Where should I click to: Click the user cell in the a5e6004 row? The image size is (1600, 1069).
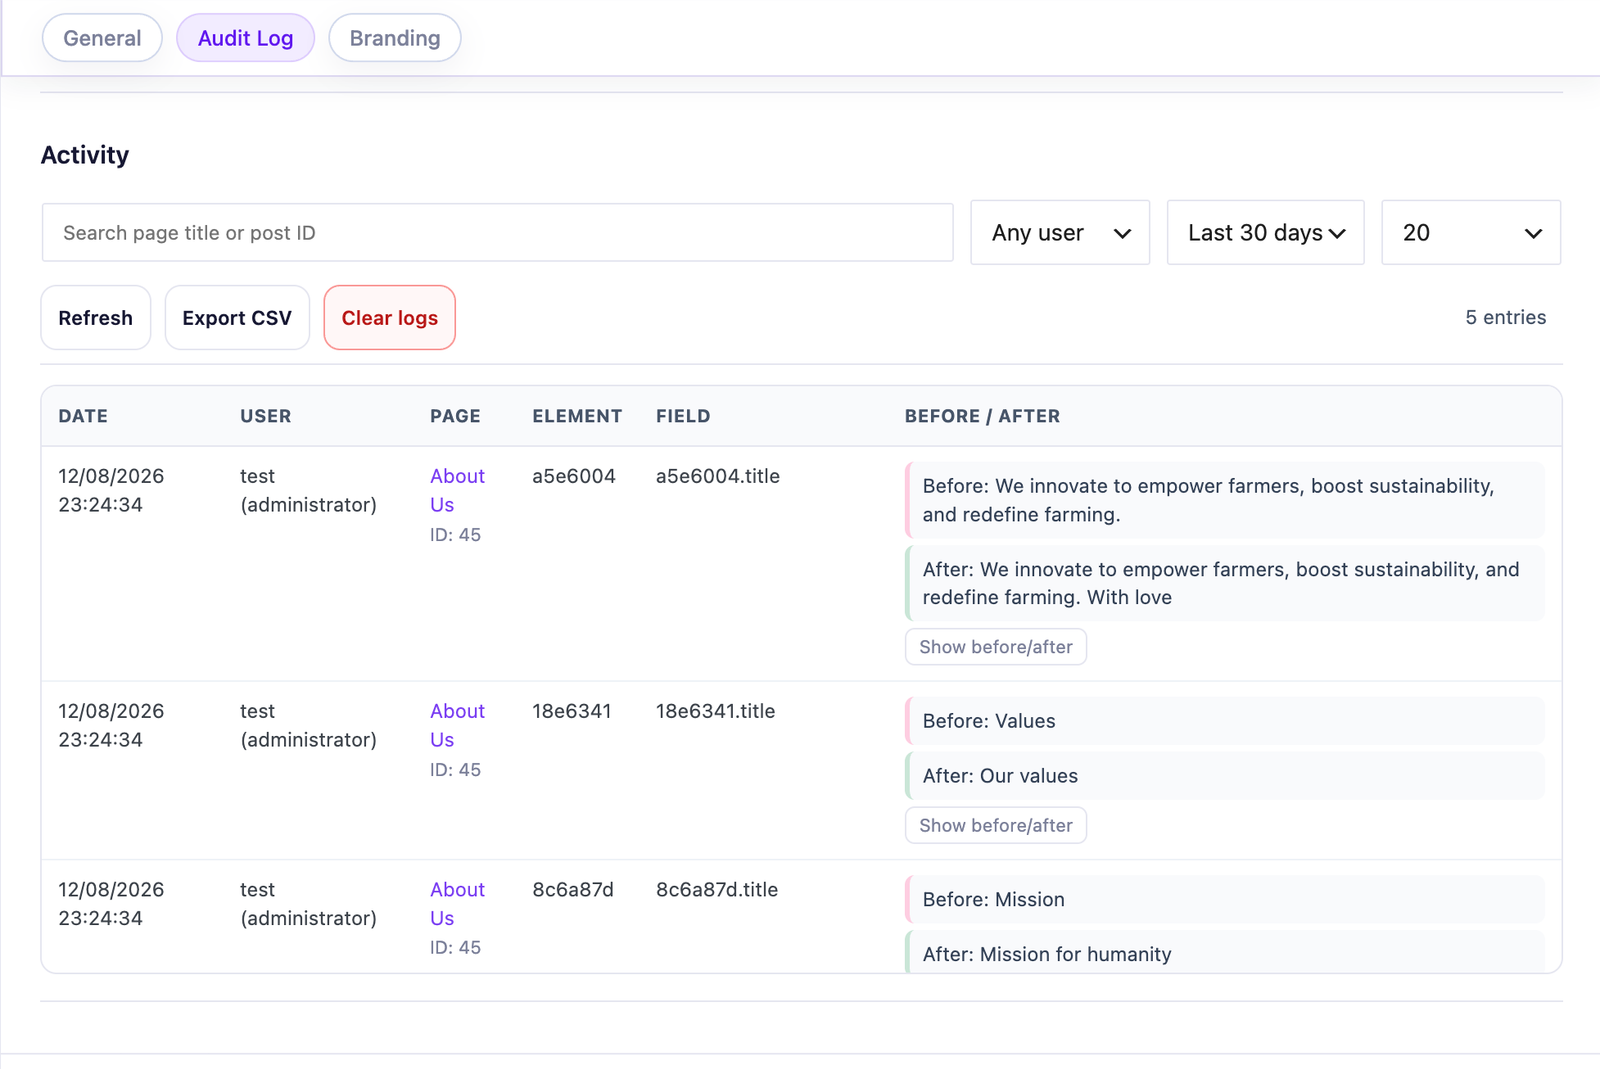coord(309,490)
